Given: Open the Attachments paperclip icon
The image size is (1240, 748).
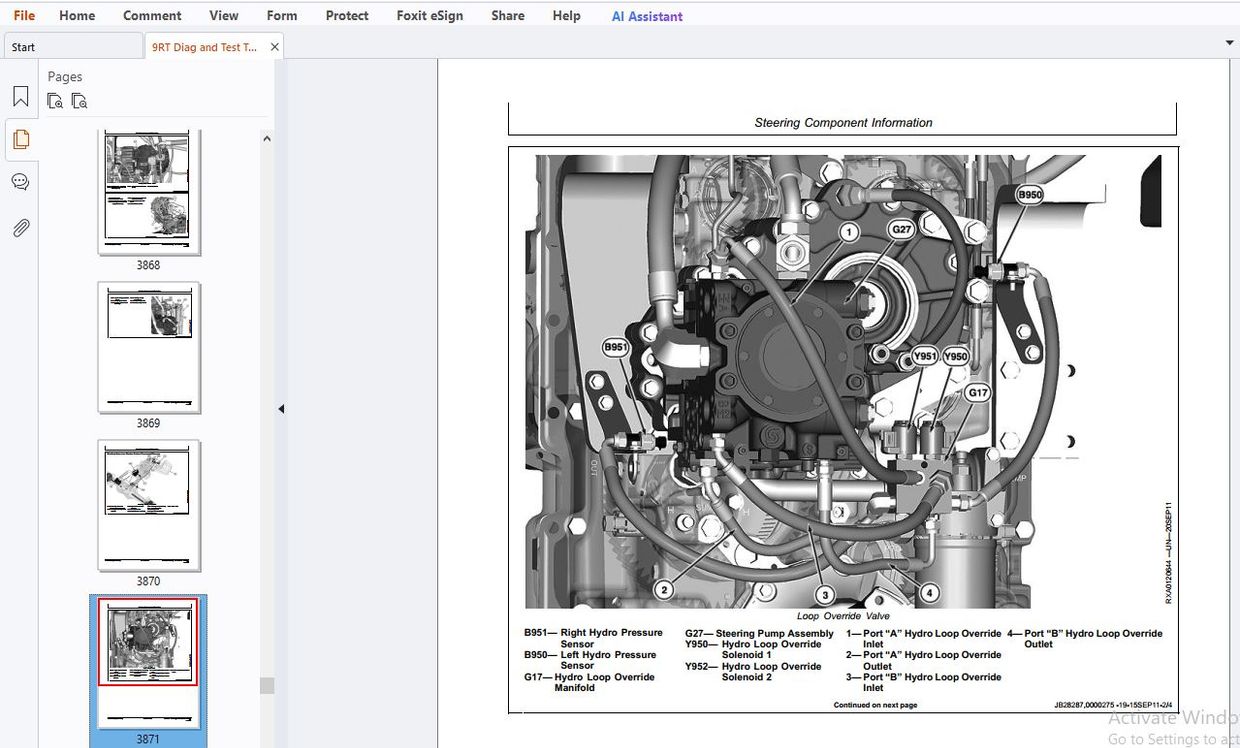Looking at the screenshot, I should coord(20,228).
